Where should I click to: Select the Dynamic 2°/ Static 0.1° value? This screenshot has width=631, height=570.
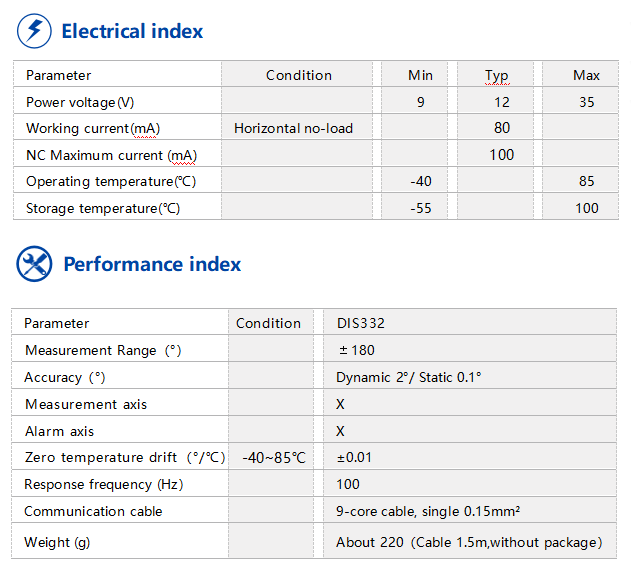(409, 378)
